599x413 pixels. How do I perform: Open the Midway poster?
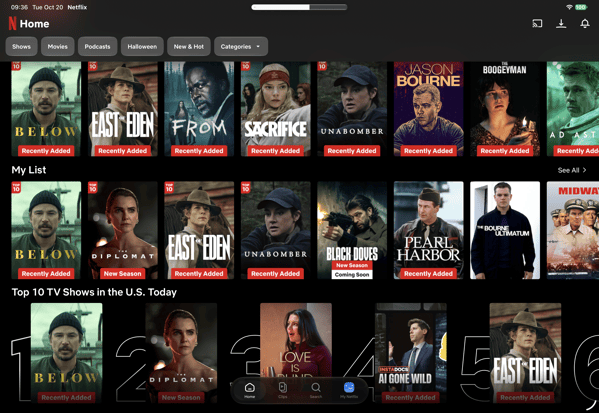pos(573,230)
